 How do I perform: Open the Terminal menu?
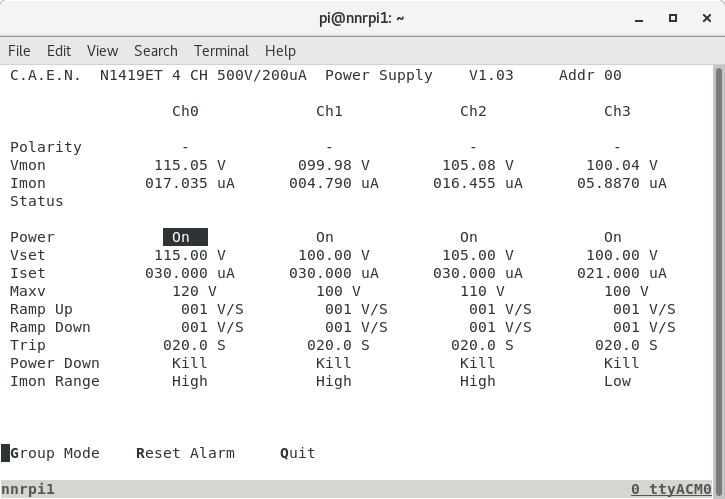tap(221, 51)
